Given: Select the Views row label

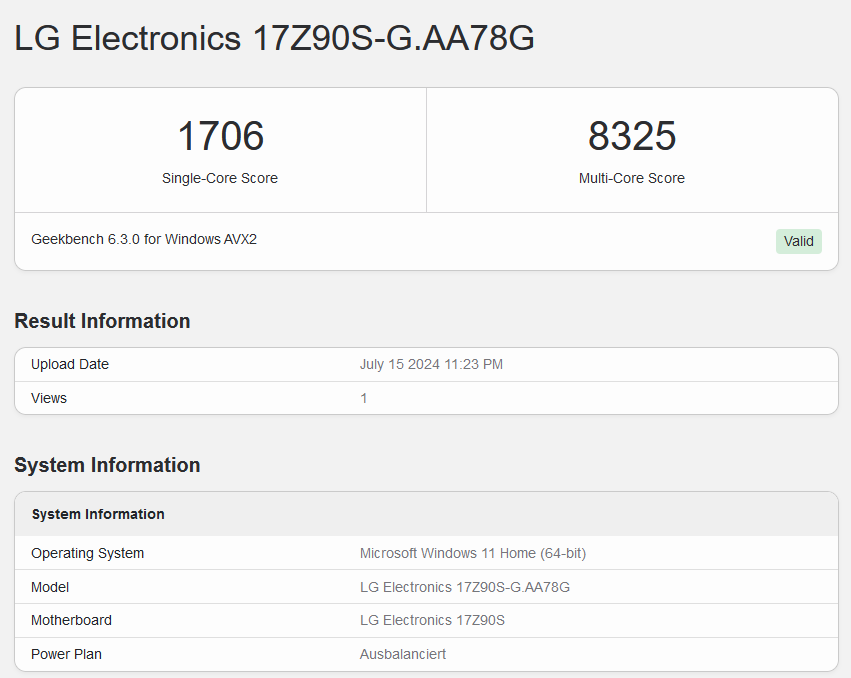Looking at the screenshot, I should pyautogui.click(x=49, y=398).
